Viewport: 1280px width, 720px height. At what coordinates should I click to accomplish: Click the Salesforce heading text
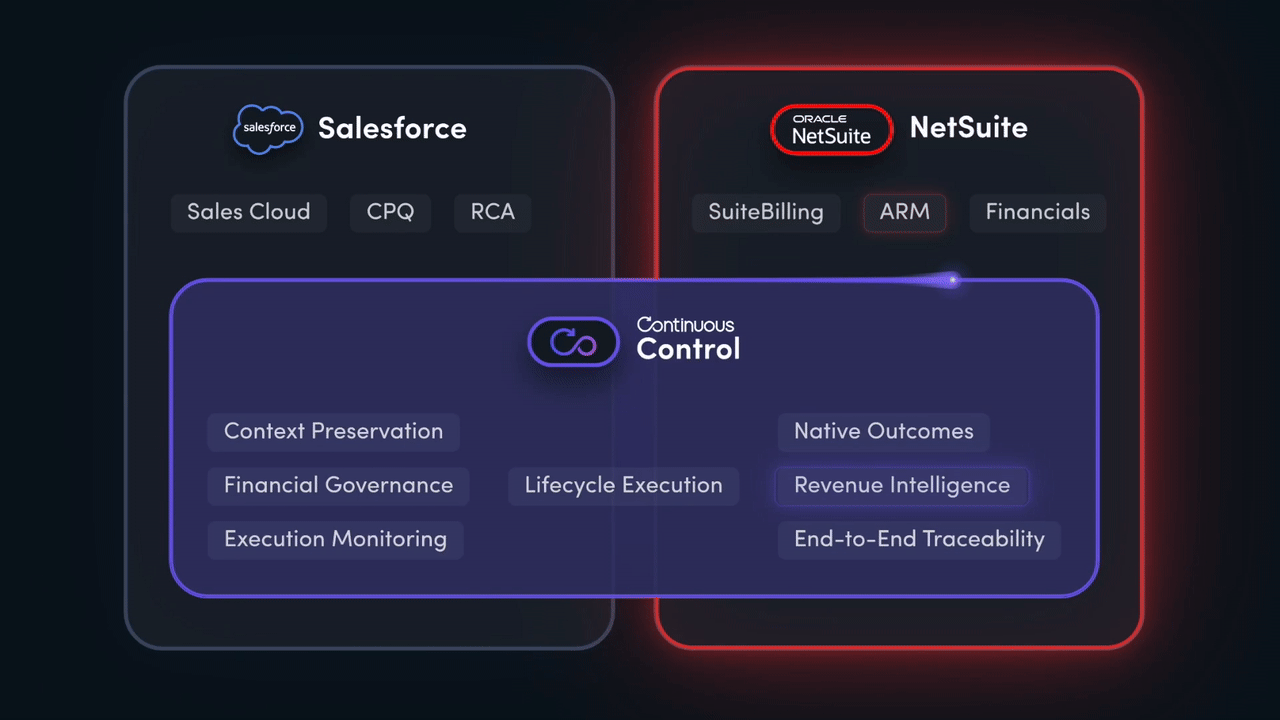point(392,129)
